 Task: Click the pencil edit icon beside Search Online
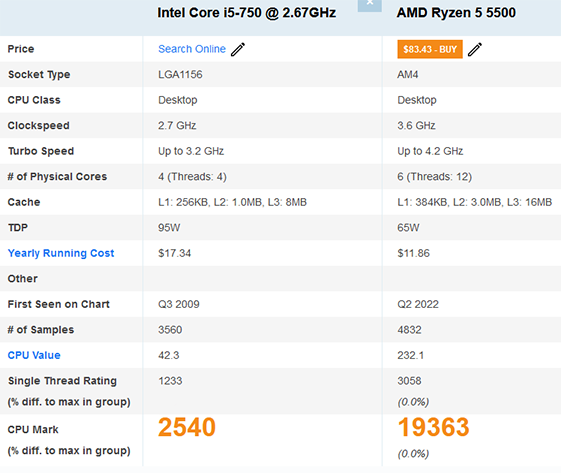coord(238,49)
